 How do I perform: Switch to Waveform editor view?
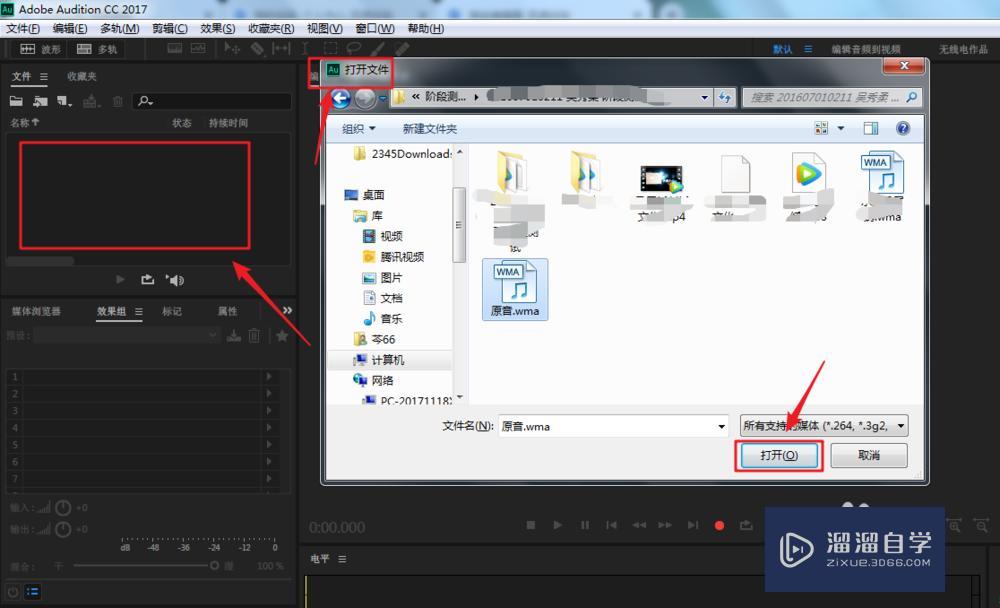[x=40, y=49]
